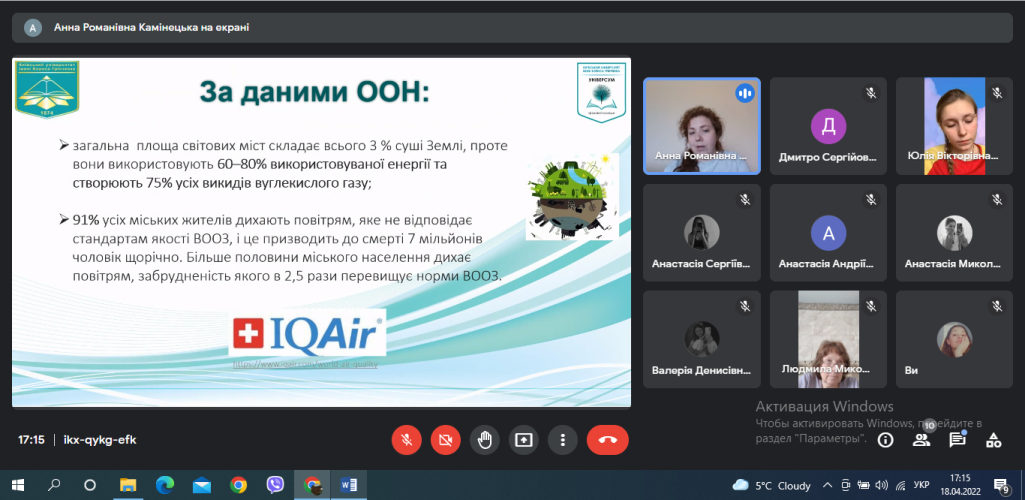This screenshot has width=1025, height=500.
Task: Open Microsoft Word from the taskbar
Action: (x=349, y=485)
